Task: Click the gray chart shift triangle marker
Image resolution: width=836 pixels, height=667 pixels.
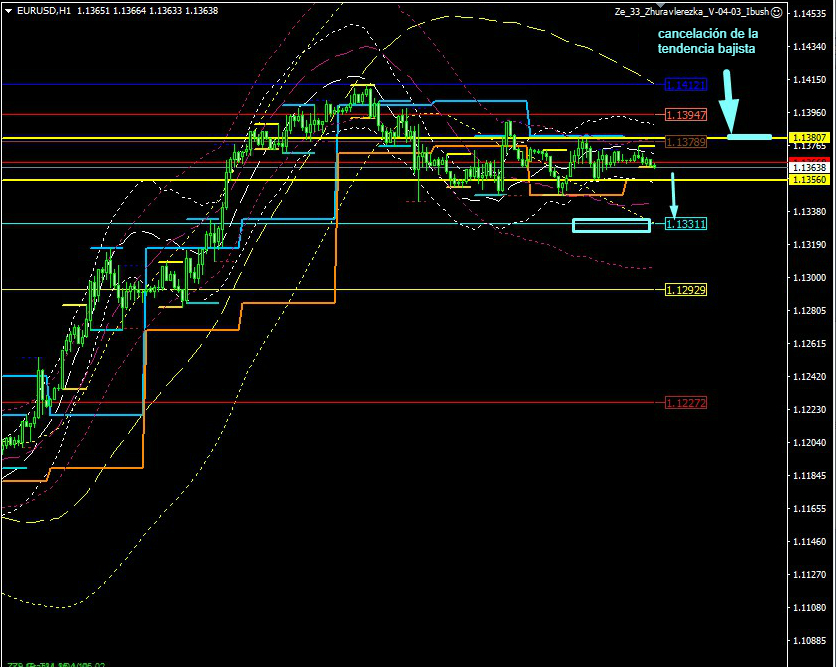Action: (661, 5)
